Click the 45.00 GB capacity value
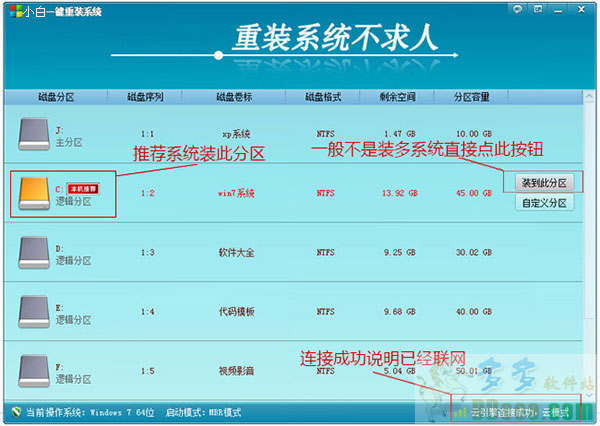Screen dimensions: 600x426 click(474, 193)
